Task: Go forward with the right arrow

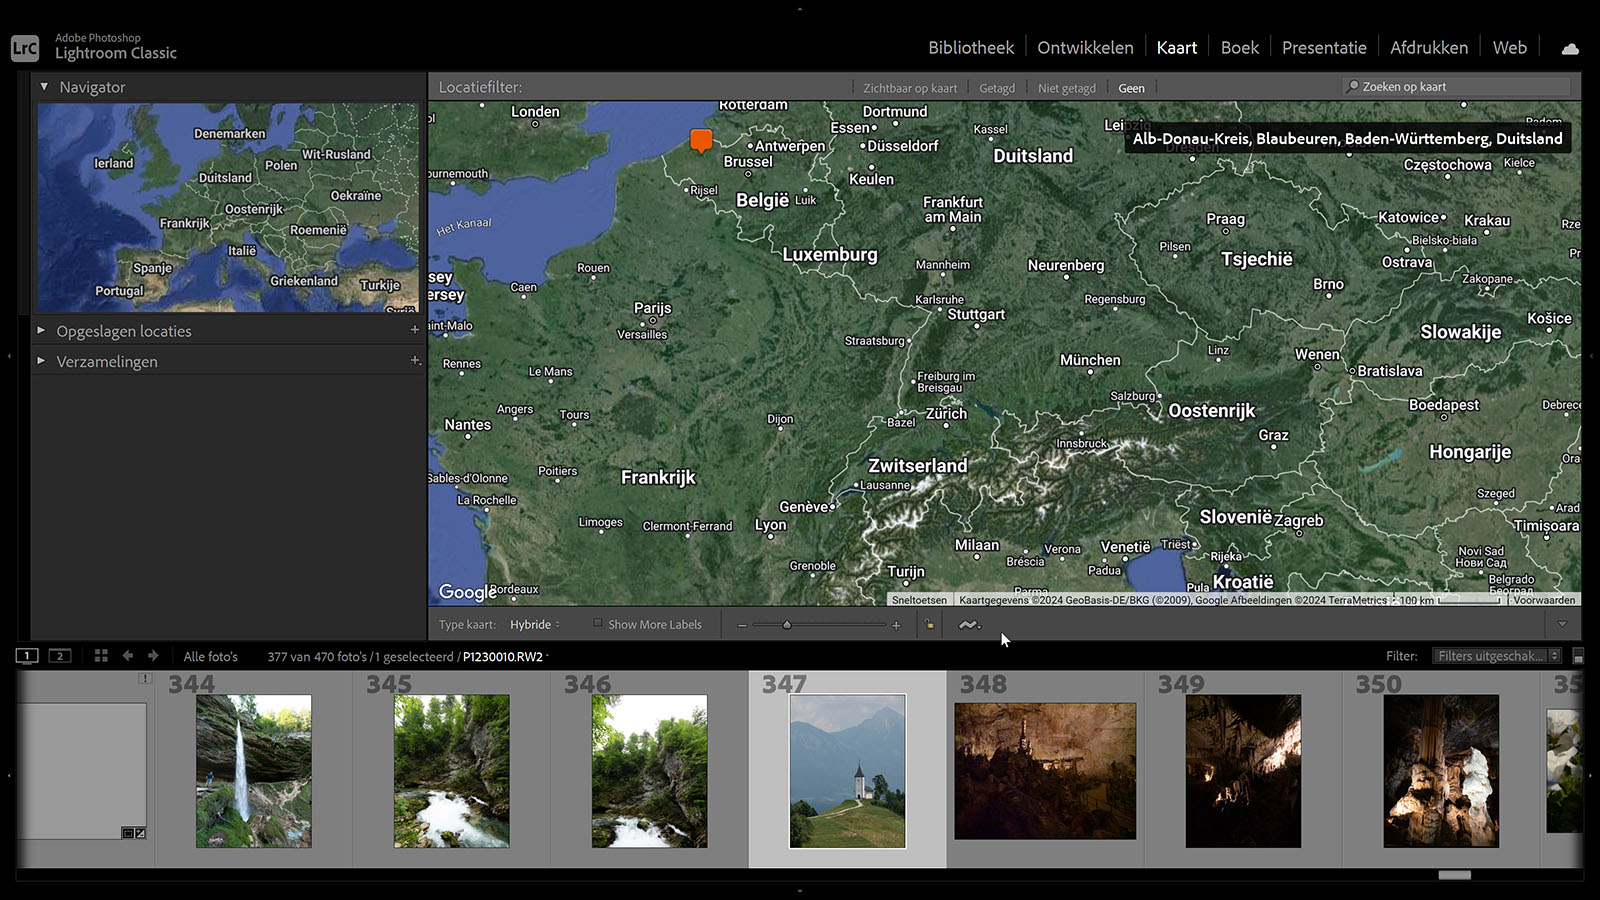Action: (x=153, y=656)
